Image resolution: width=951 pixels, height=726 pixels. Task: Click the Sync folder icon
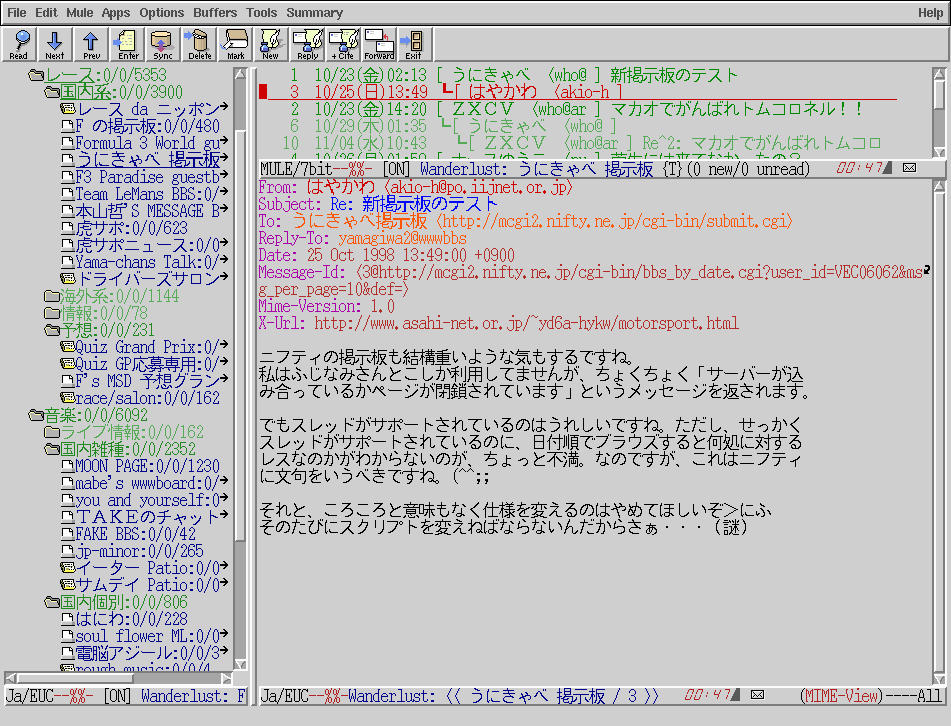click(x=163, y=44)
